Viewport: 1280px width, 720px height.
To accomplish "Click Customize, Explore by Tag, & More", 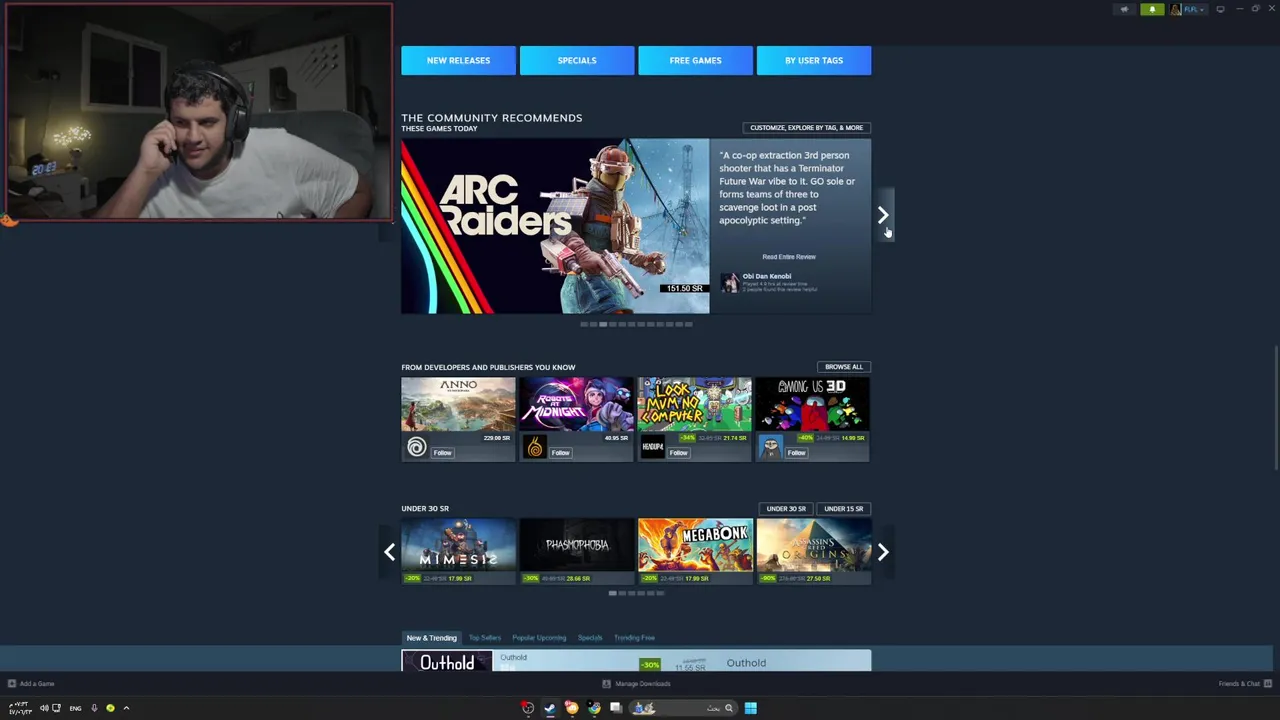I will pos(806,128).
